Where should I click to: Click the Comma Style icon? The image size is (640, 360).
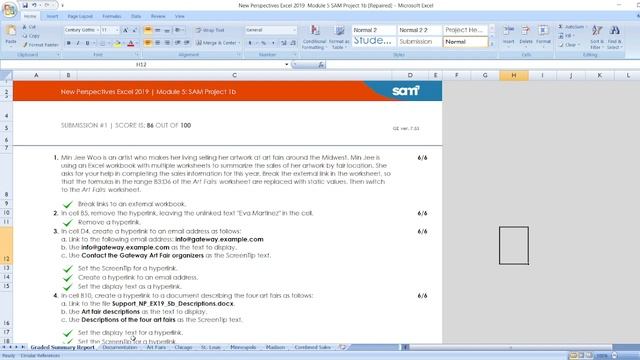tap(273, 43)
